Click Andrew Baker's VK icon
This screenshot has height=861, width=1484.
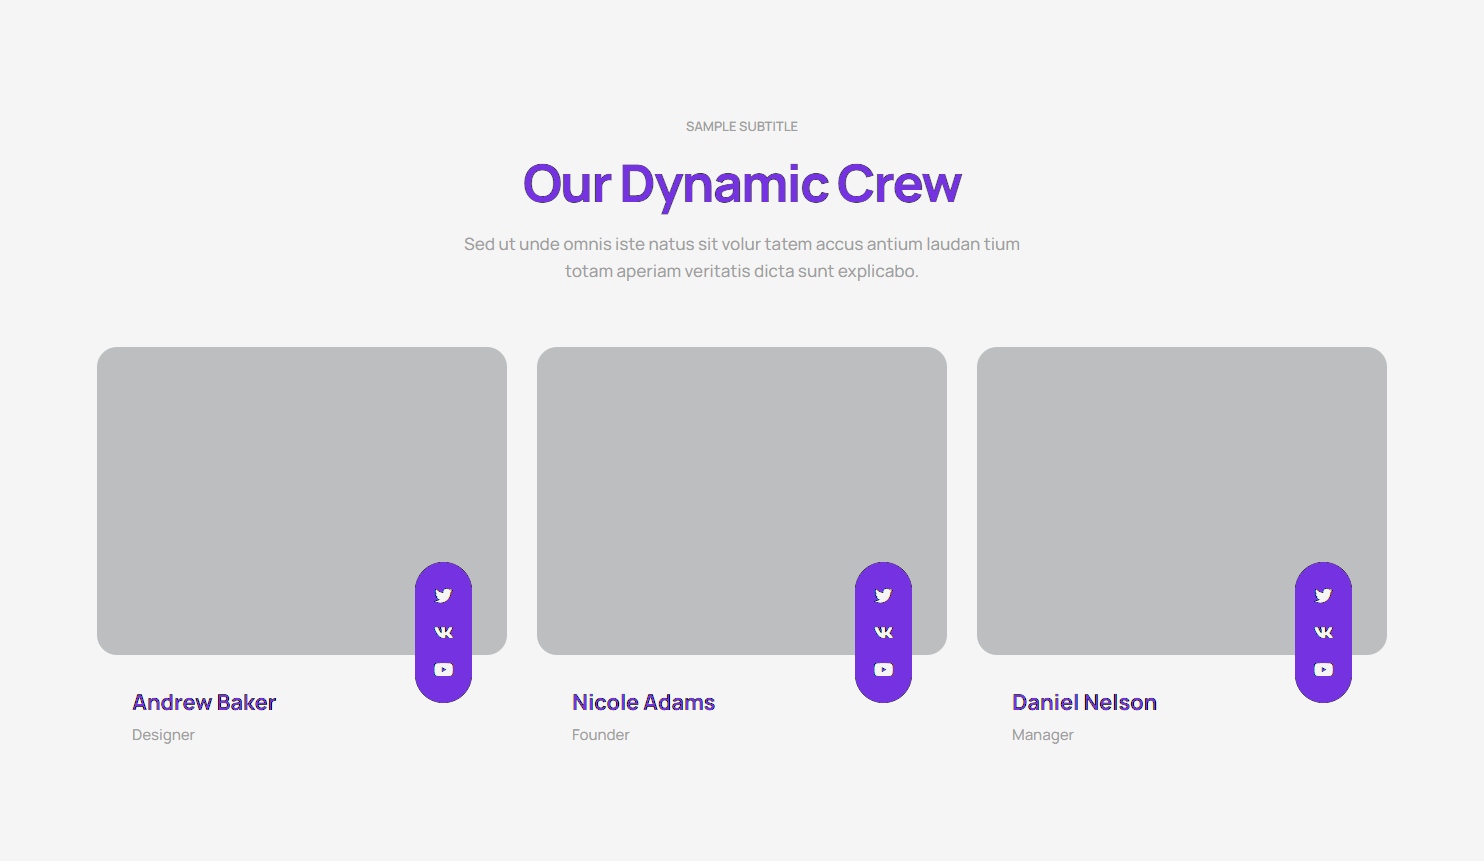443,632
